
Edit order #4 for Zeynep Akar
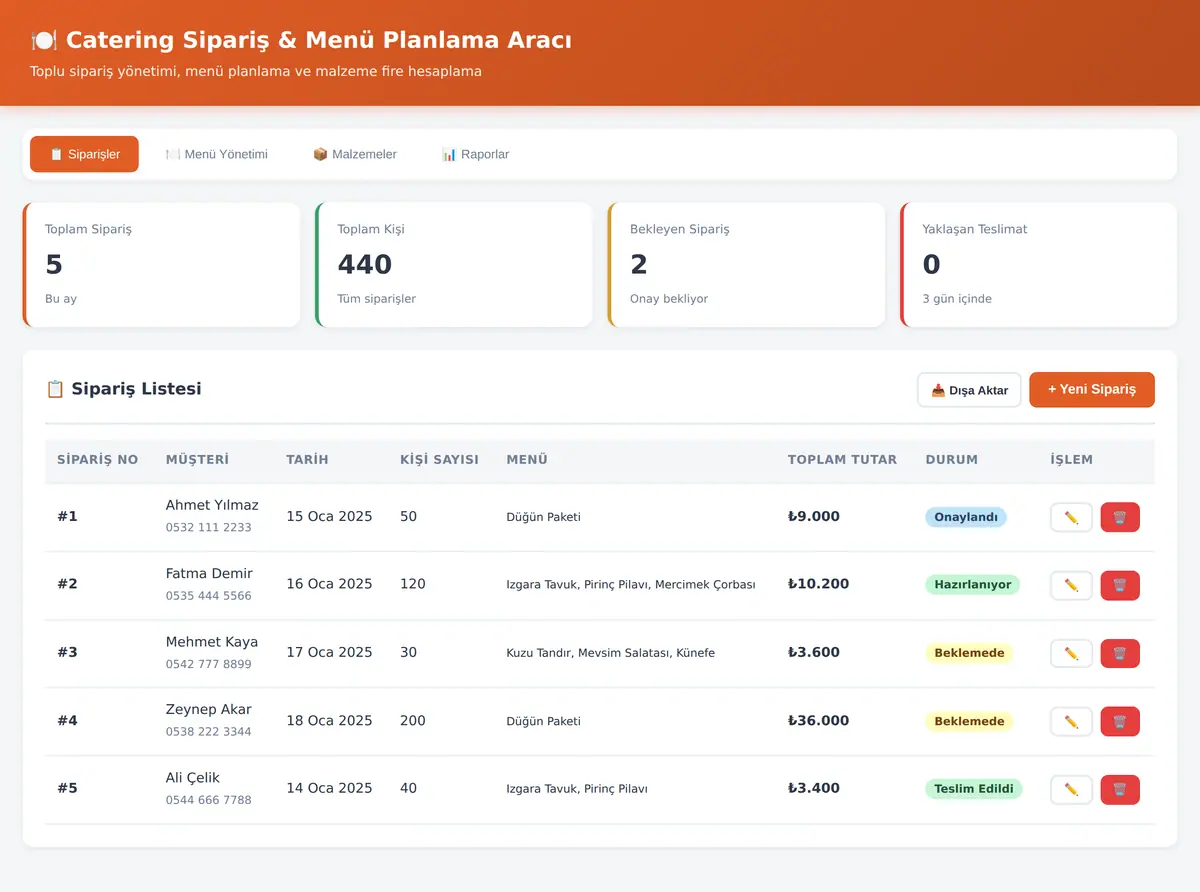point(1071,721)
